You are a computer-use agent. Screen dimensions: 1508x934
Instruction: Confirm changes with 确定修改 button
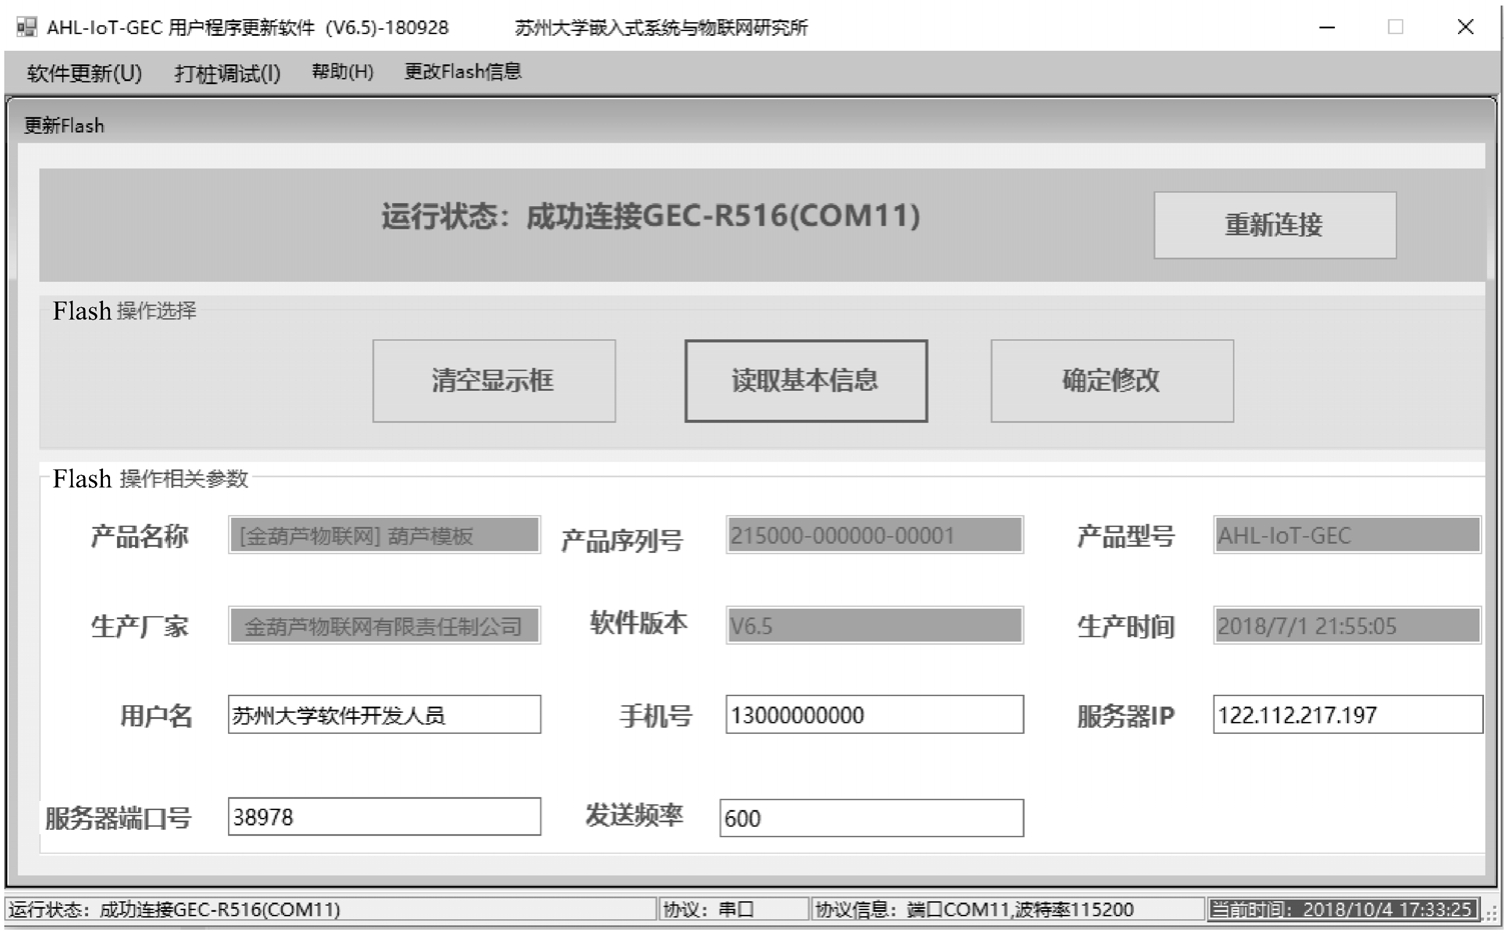[1111, 381]
